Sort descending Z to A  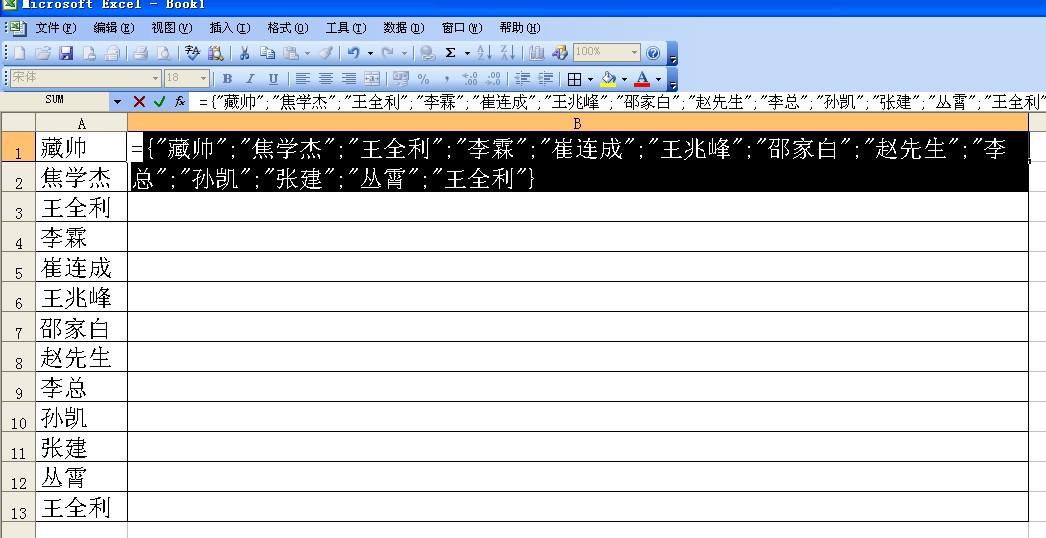click(x=508, y=53)
